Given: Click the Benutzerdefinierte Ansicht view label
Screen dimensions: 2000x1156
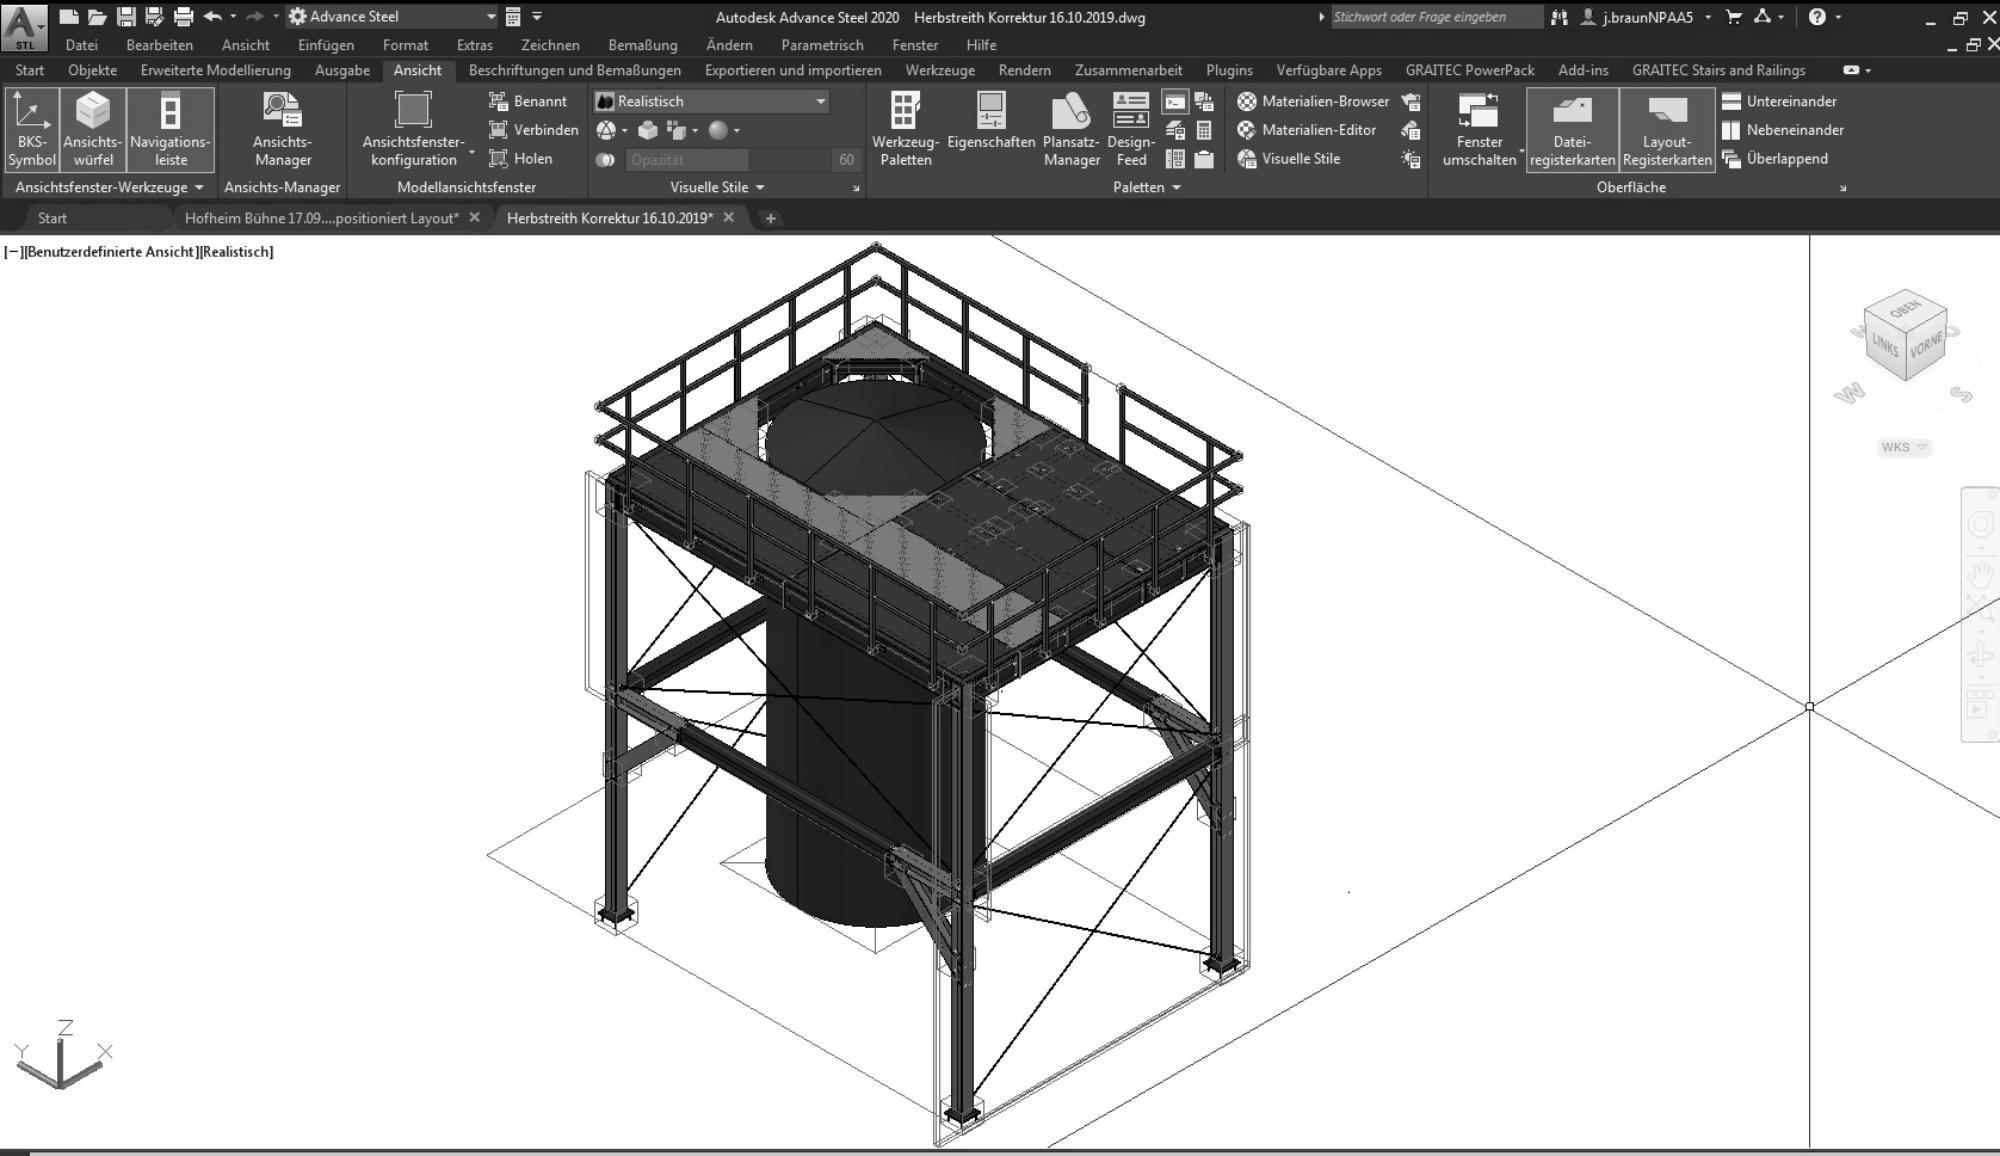Looking at the screenshot, I should click(x=110, y=252).
